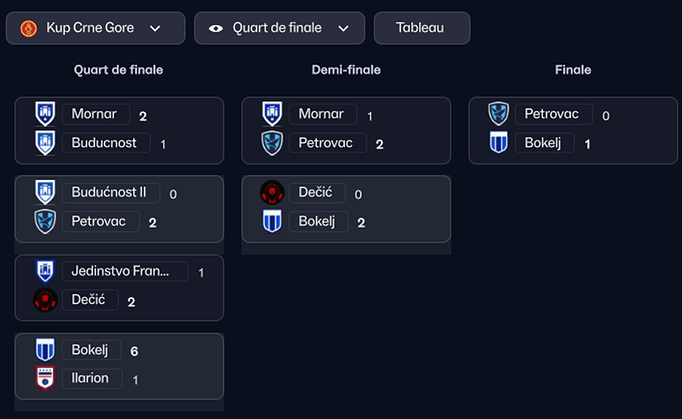The width and height of the screenshot is (682, 419).
Task: Click the eye icon beside Quart de finale
Action: (x=216, y=28)
